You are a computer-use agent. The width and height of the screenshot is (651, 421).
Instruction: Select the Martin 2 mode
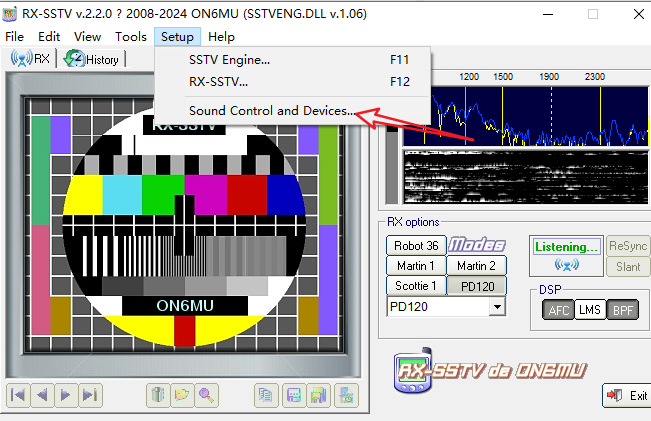tap(477, 266)
